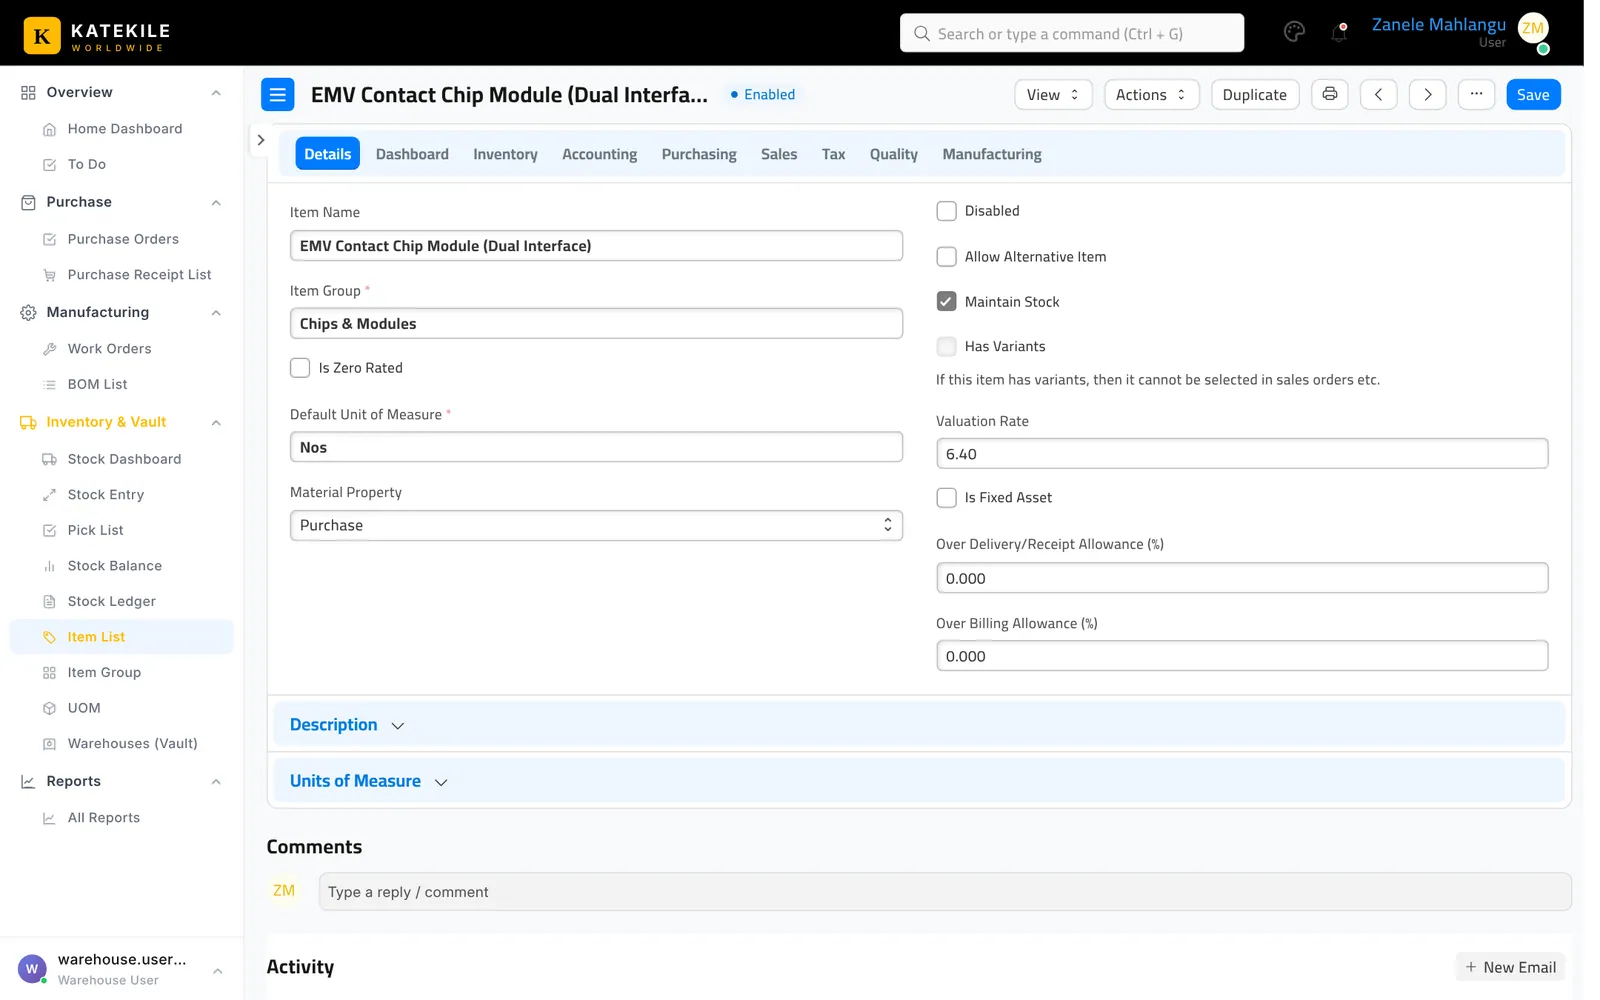Switch to the Purchasing tab
Screen dimensions: 1600x1000
tap(699, 154)
